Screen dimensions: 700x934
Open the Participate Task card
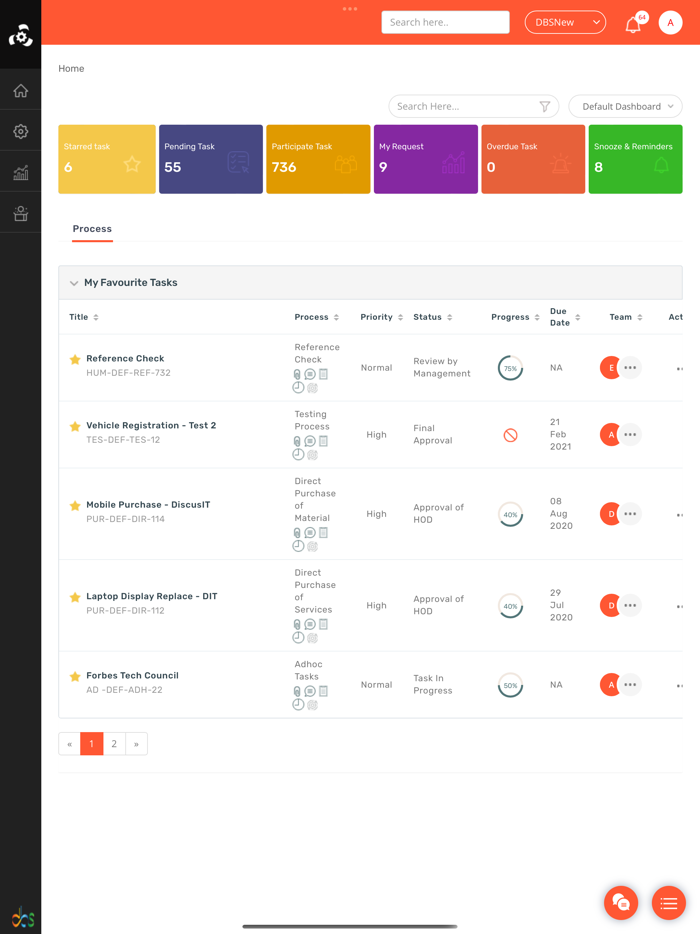pyautogui.click(x=318, y=159)
